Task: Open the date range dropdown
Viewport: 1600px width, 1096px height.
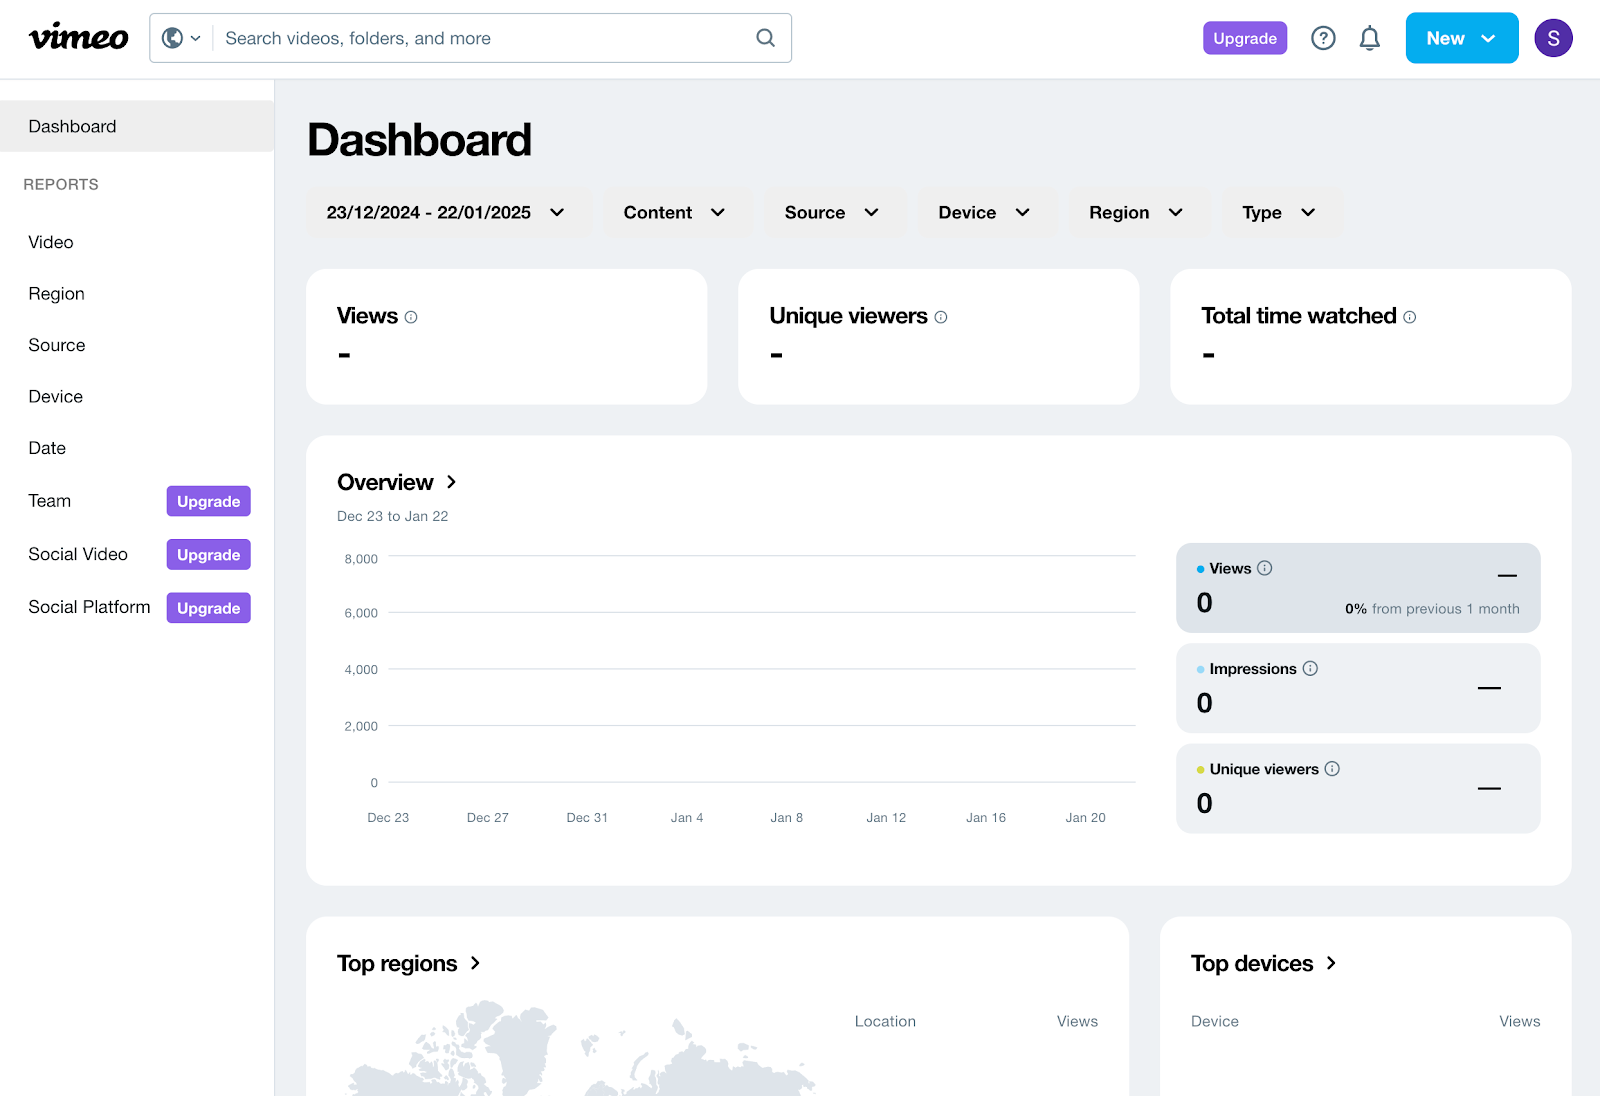Action: click(446, 212)
